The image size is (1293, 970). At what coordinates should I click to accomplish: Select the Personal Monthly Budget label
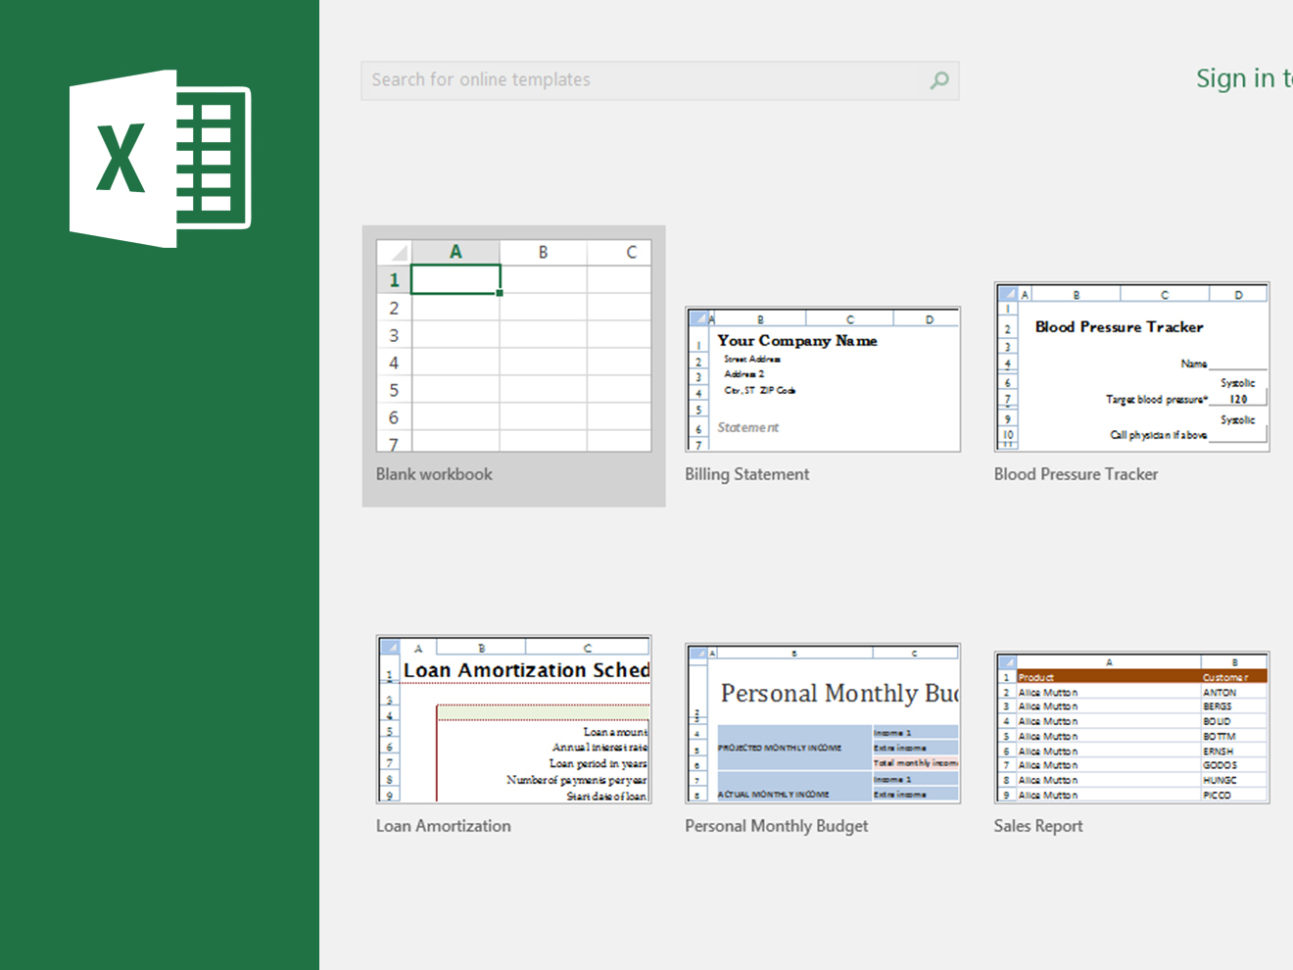pyautogui.click(x=775, y=826)
